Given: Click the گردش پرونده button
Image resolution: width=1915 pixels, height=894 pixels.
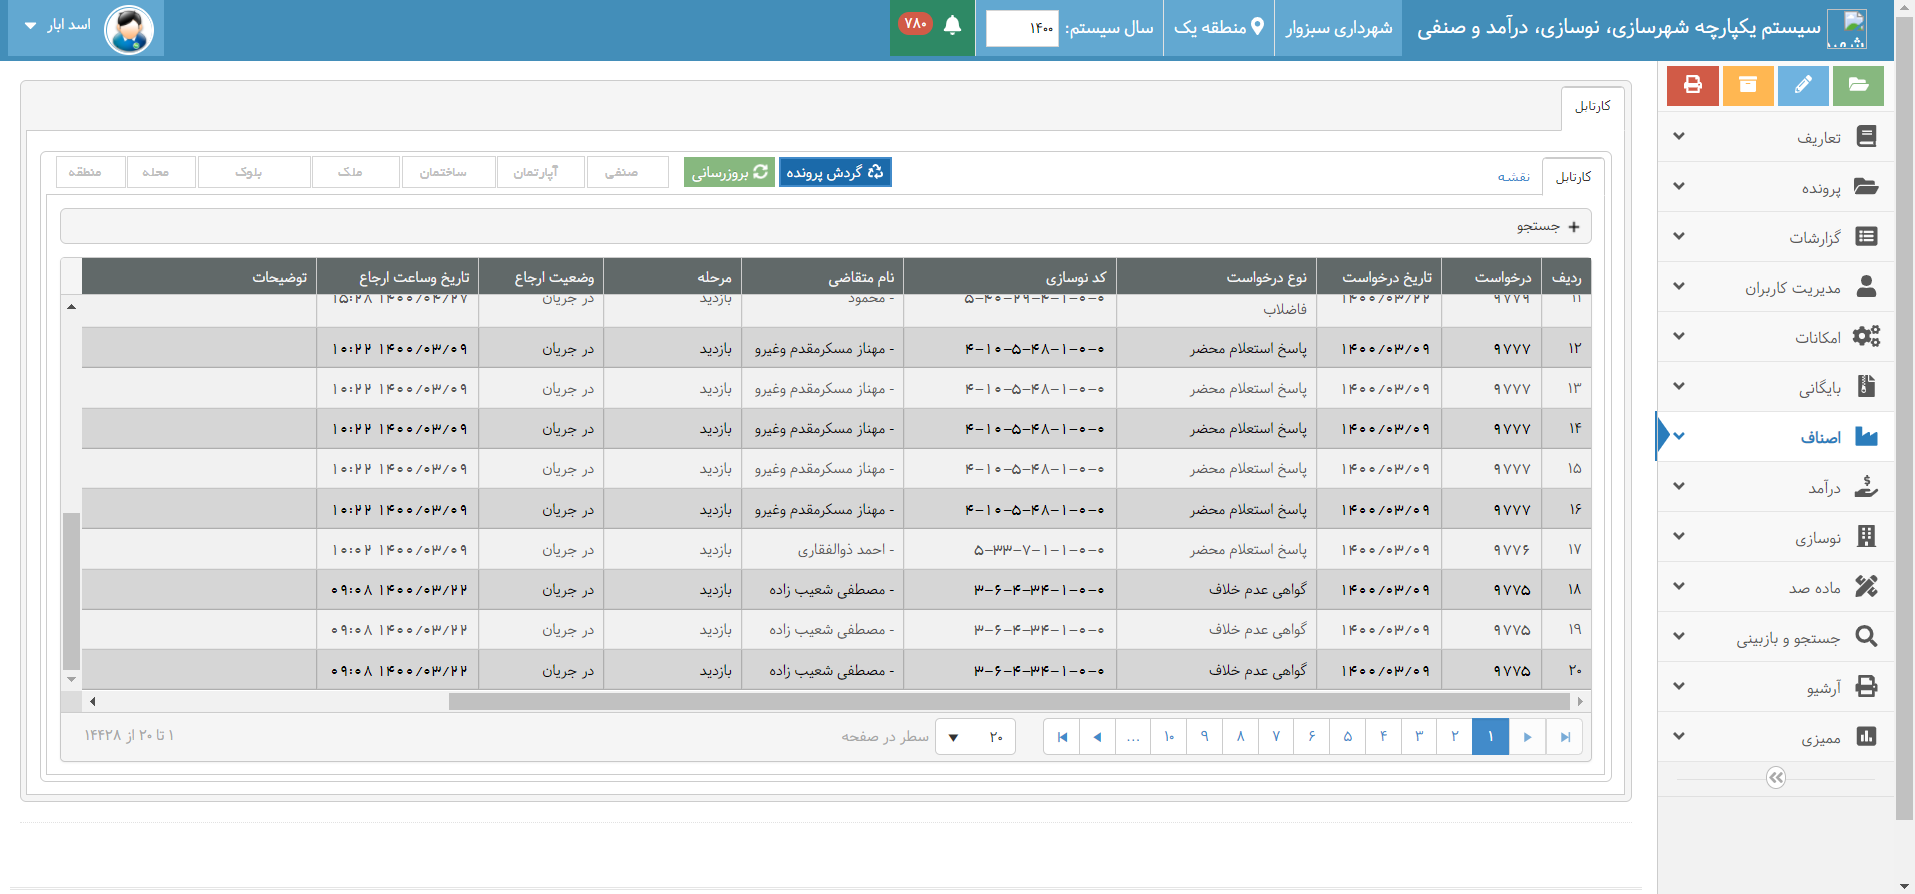Looking at the screenshot, I should coord(835,172).
